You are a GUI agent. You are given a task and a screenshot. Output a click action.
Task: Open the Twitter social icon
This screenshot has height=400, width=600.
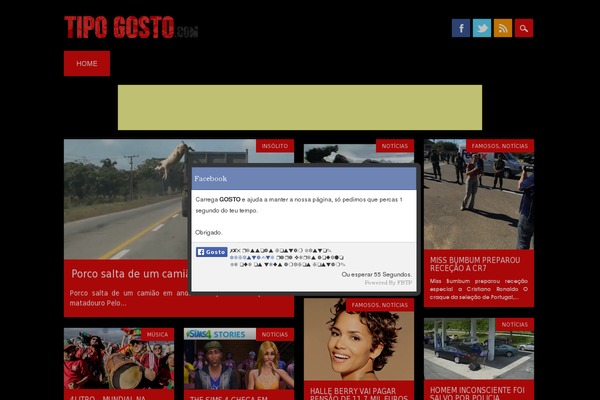tap(482, 28)
